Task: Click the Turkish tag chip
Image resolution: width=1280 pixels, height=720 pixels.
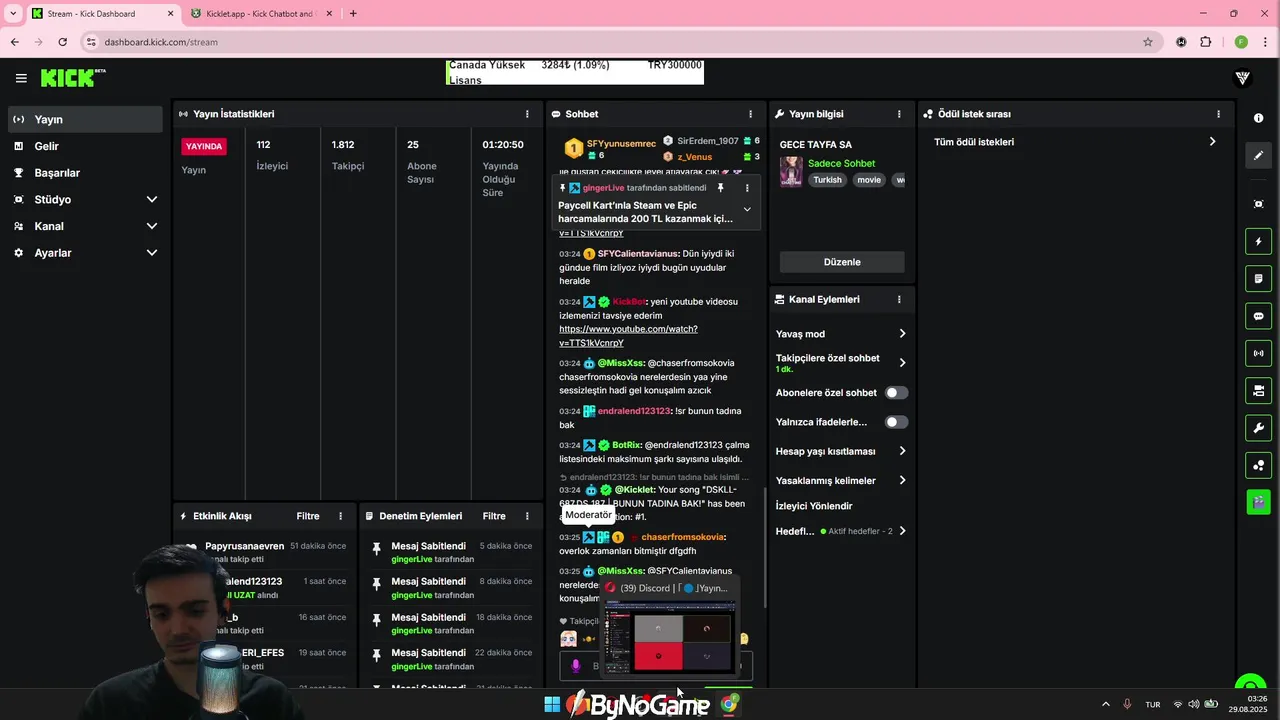Action: click(827, 180)
